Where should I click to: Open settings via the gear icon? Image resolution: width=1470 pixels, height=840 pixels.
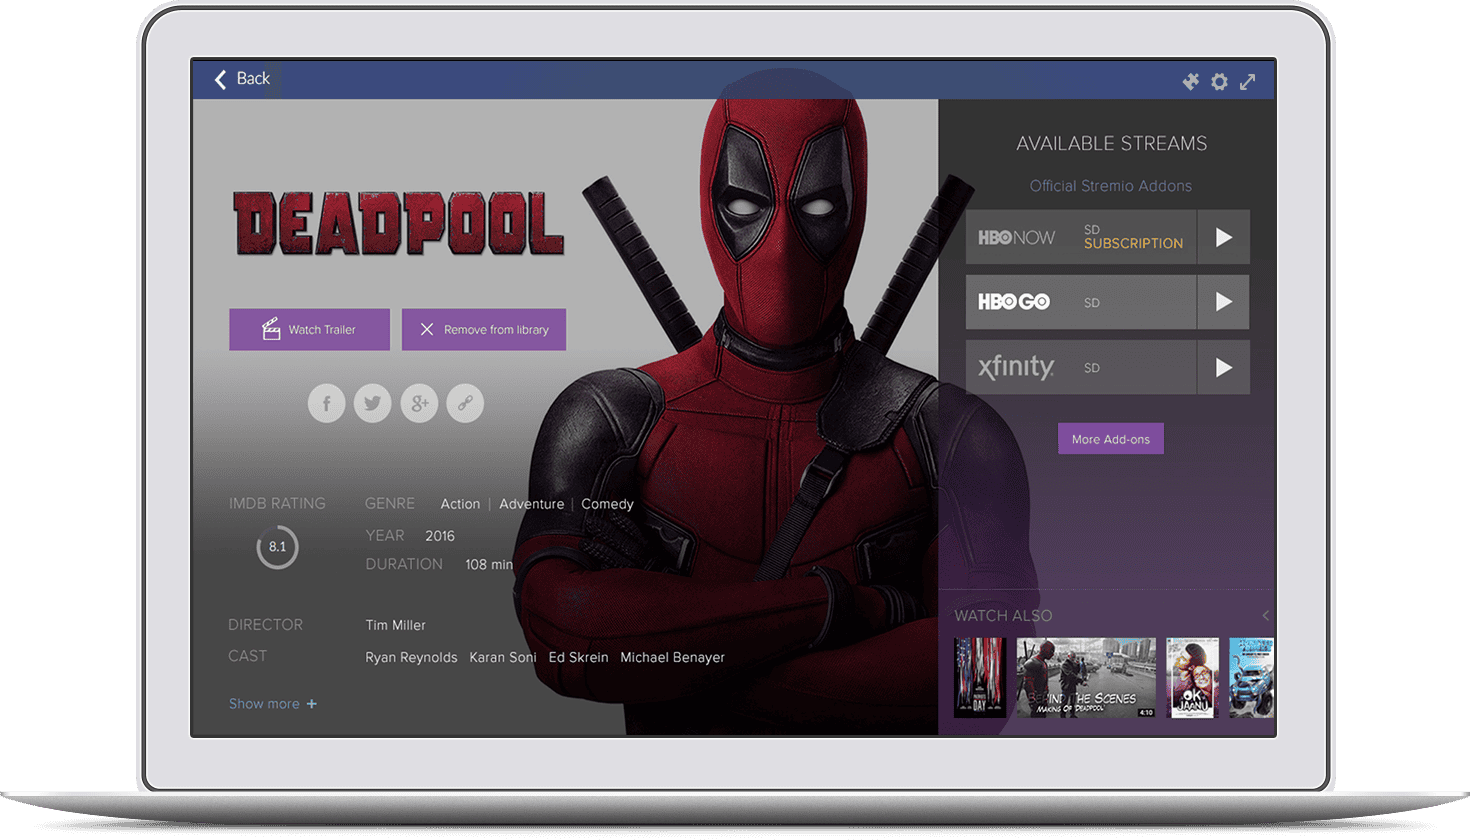click(x=1219, y=82)
